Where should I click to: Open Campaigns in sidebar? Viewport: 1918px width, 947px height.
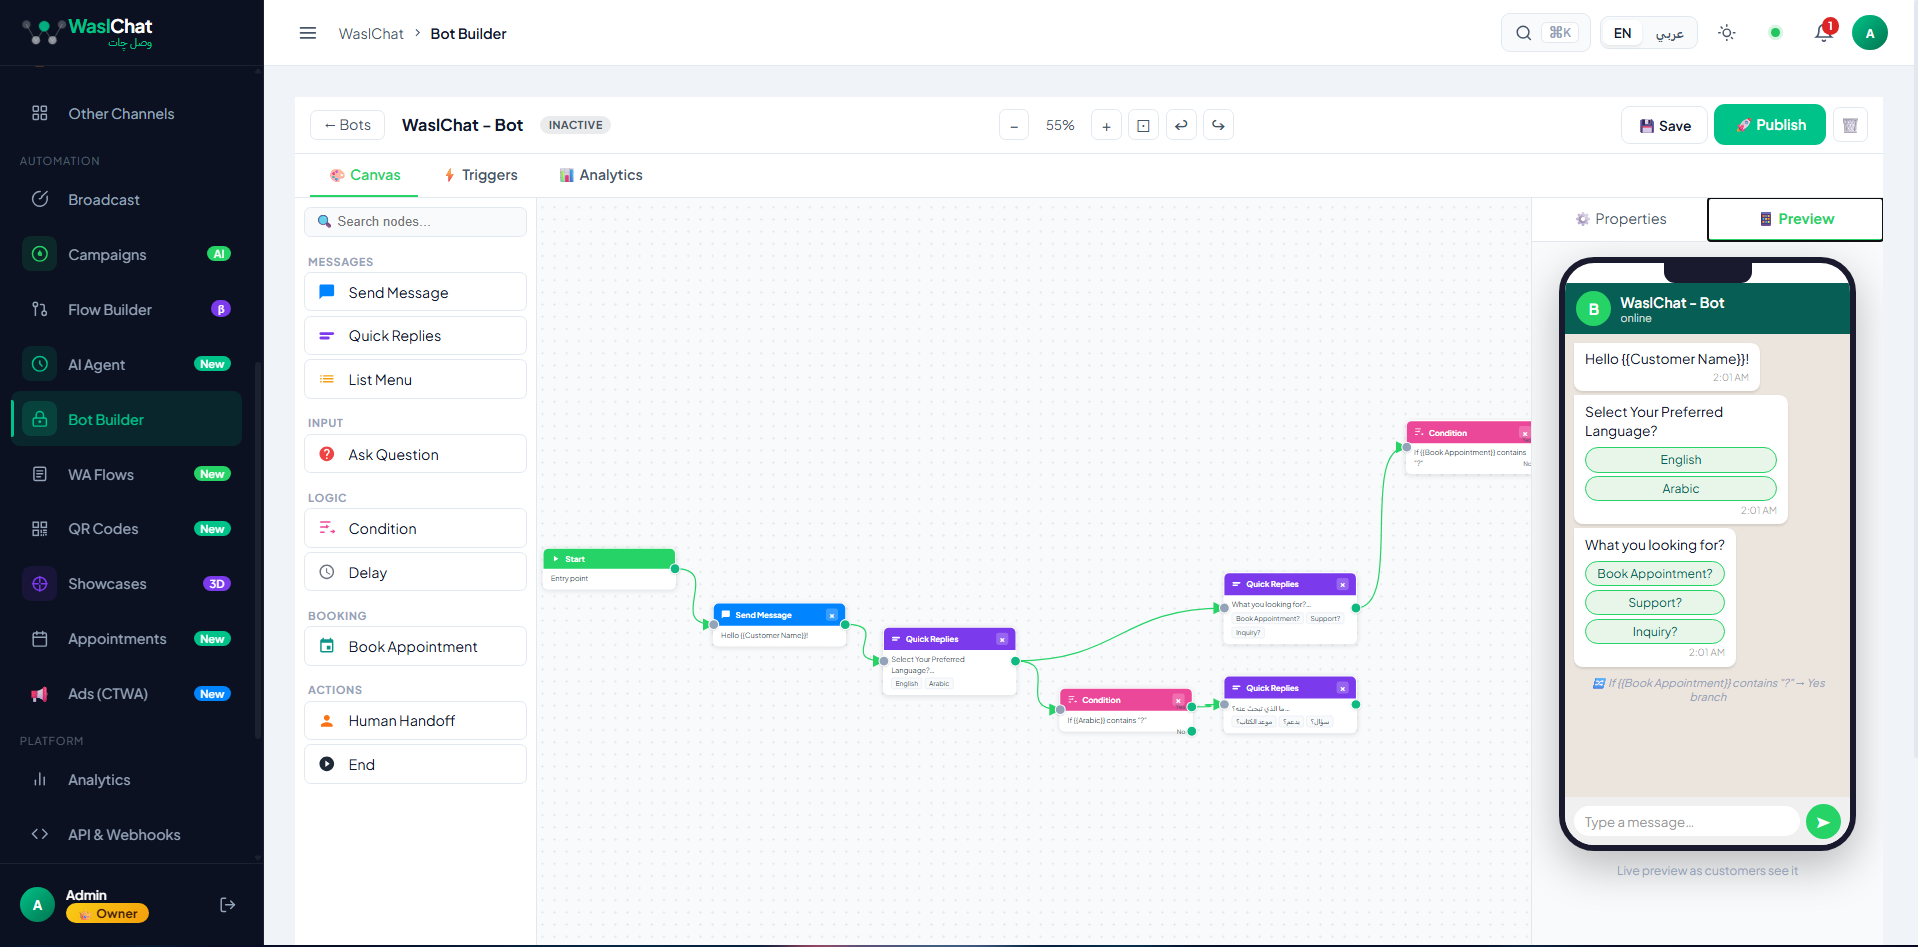pyautogui.click(x=127, y=254)
